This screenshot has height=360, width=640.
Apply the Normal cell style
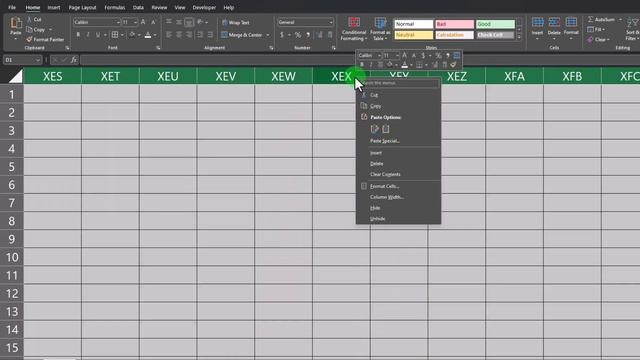413,24
